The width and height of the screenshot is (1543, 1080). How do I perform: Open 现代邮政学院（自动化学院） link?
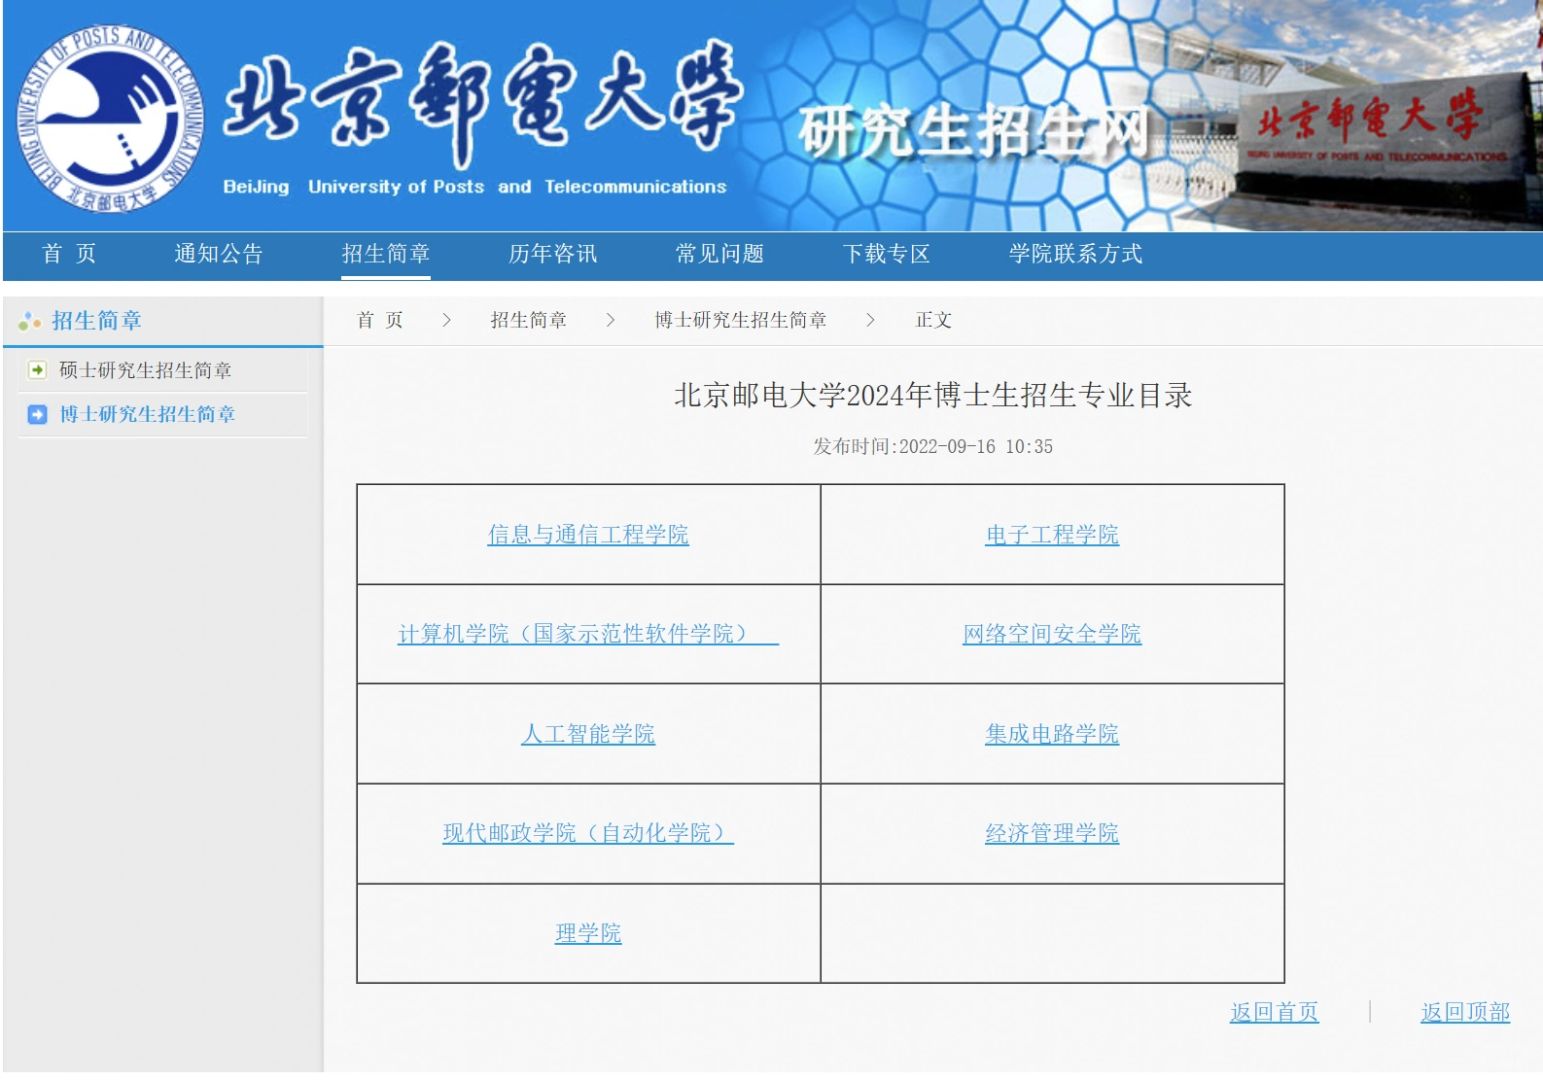(588, 833)
